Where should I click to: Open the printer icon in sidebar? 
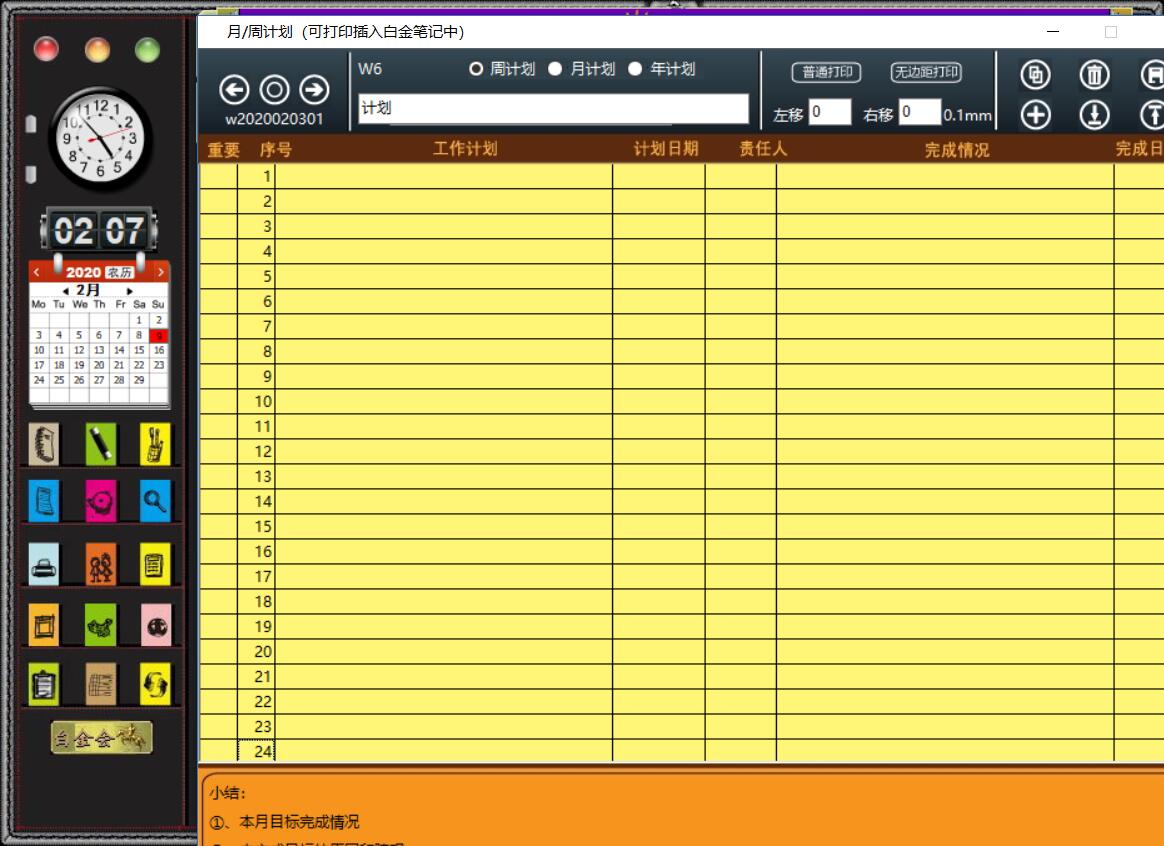coord(44,565)
